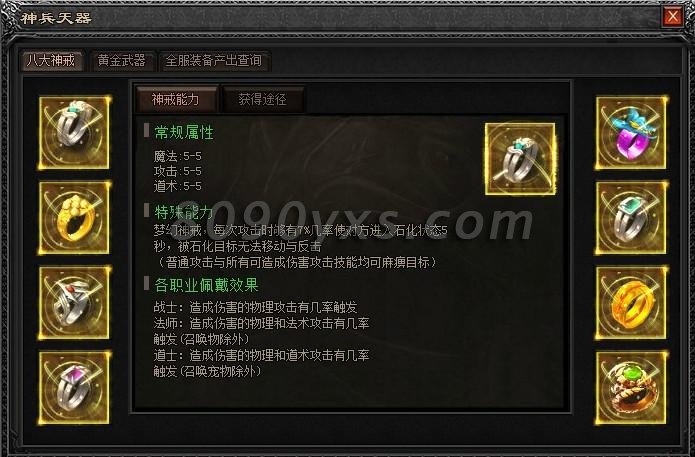Click the 各职业佩戴效果 section heading
The width and height of the screenshot is (695, 457).
(x=207, y=285)
